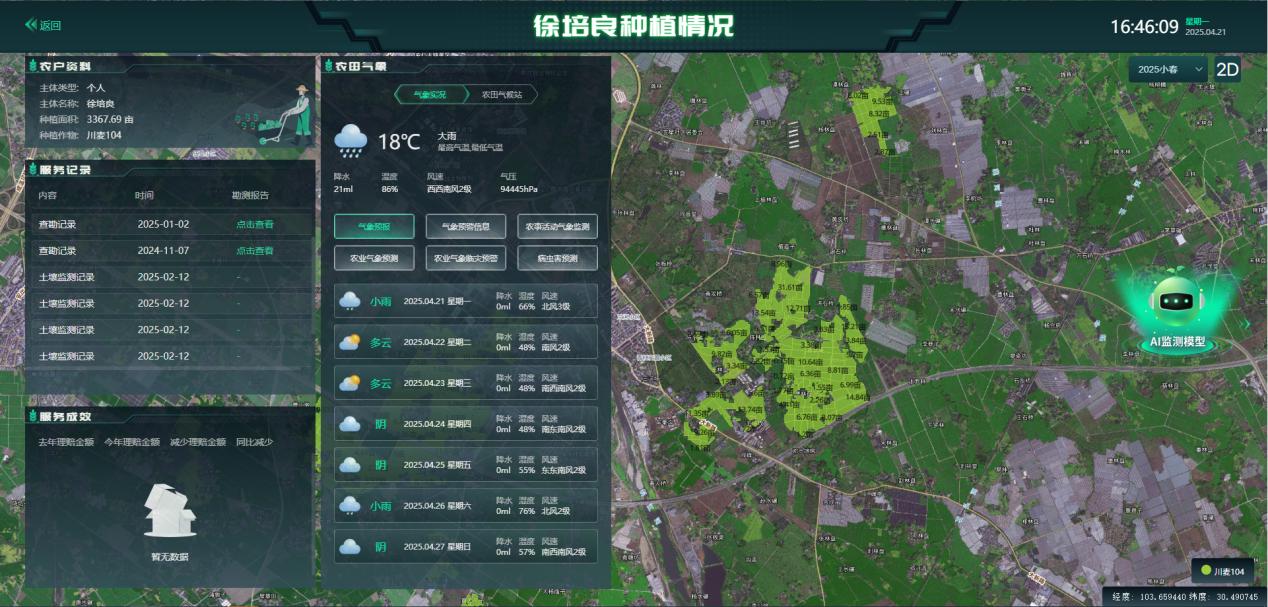Click the empty-data box icon above 暂无数据
Viewport: 1268px width, 607px height.
pos(169,512)
